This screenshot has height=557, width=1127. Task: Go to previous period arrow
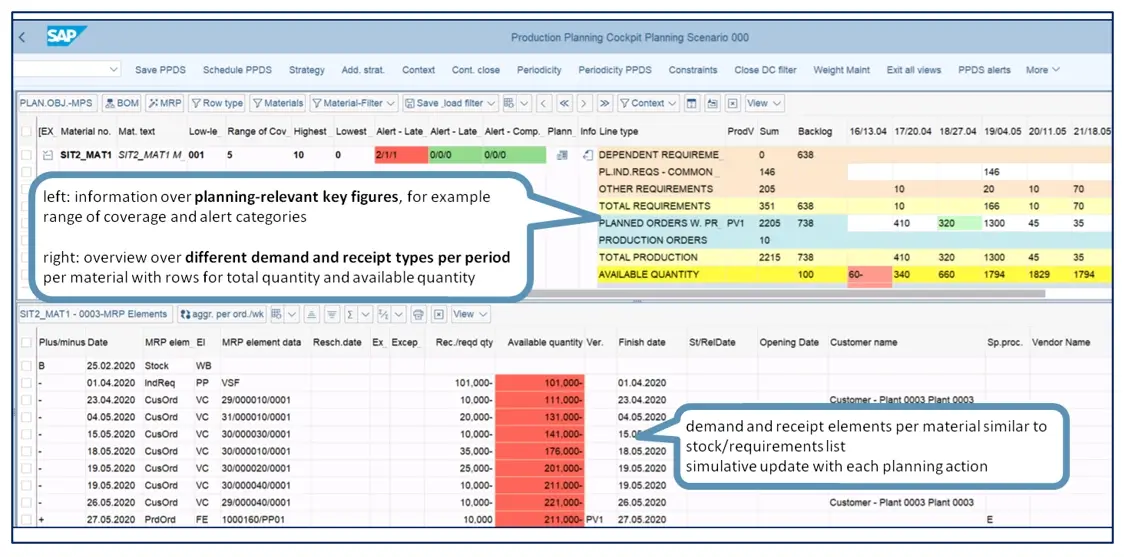(x=543, y=103)
